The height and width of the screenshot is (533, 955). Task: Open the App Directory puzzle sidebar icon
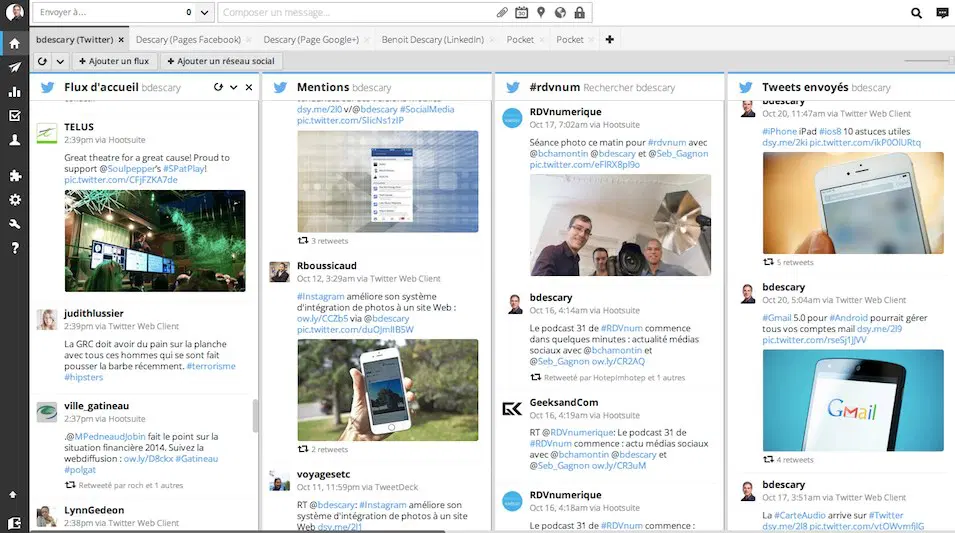tap(15, 175)
